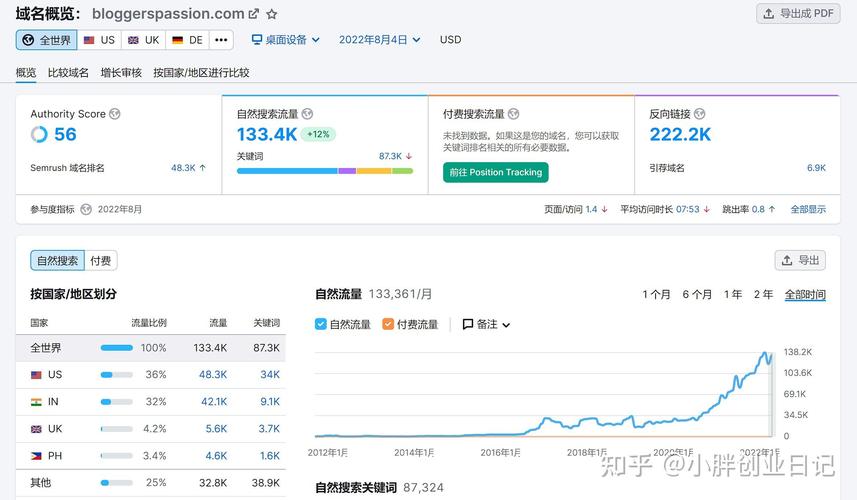Click the 桌面设备 monitor icon
Screen dimensions: 857x500
click(x=256, y=39)
